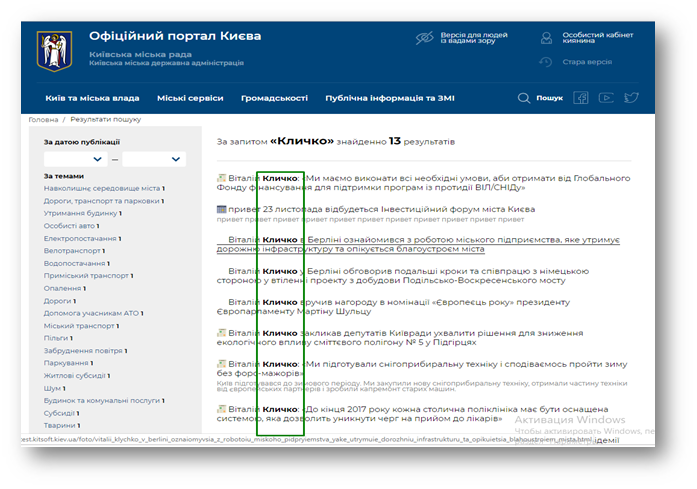Expand the end date dropdown
This screenshot has height=489, width=697.
coord(154,159)
